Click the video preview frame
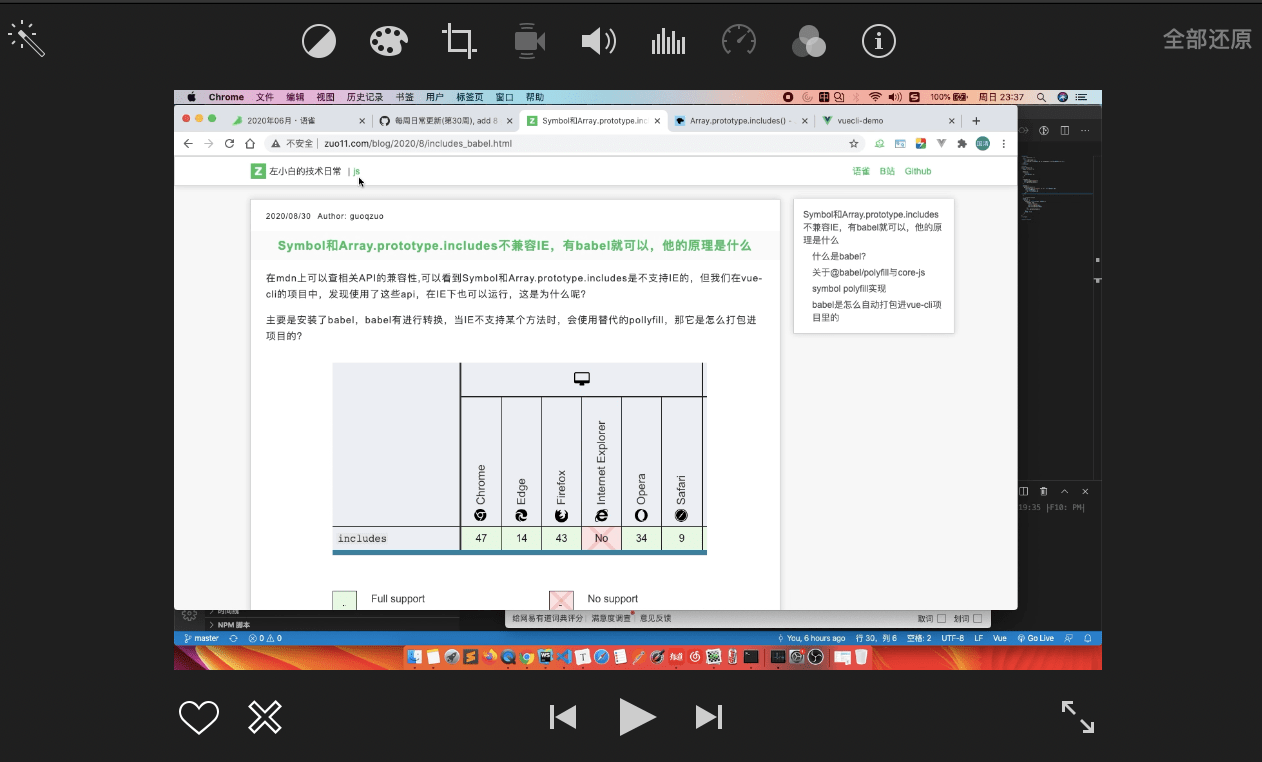Image resolution: width=1262 pixels, height=762 pixels. pyautogui.click(x=637, y=380)
